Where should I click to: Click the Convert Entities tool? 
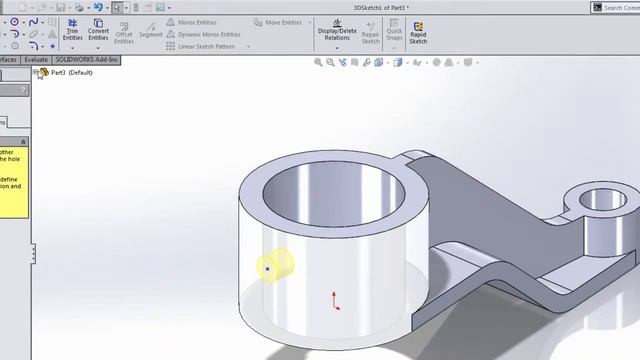tap(98, 30)
